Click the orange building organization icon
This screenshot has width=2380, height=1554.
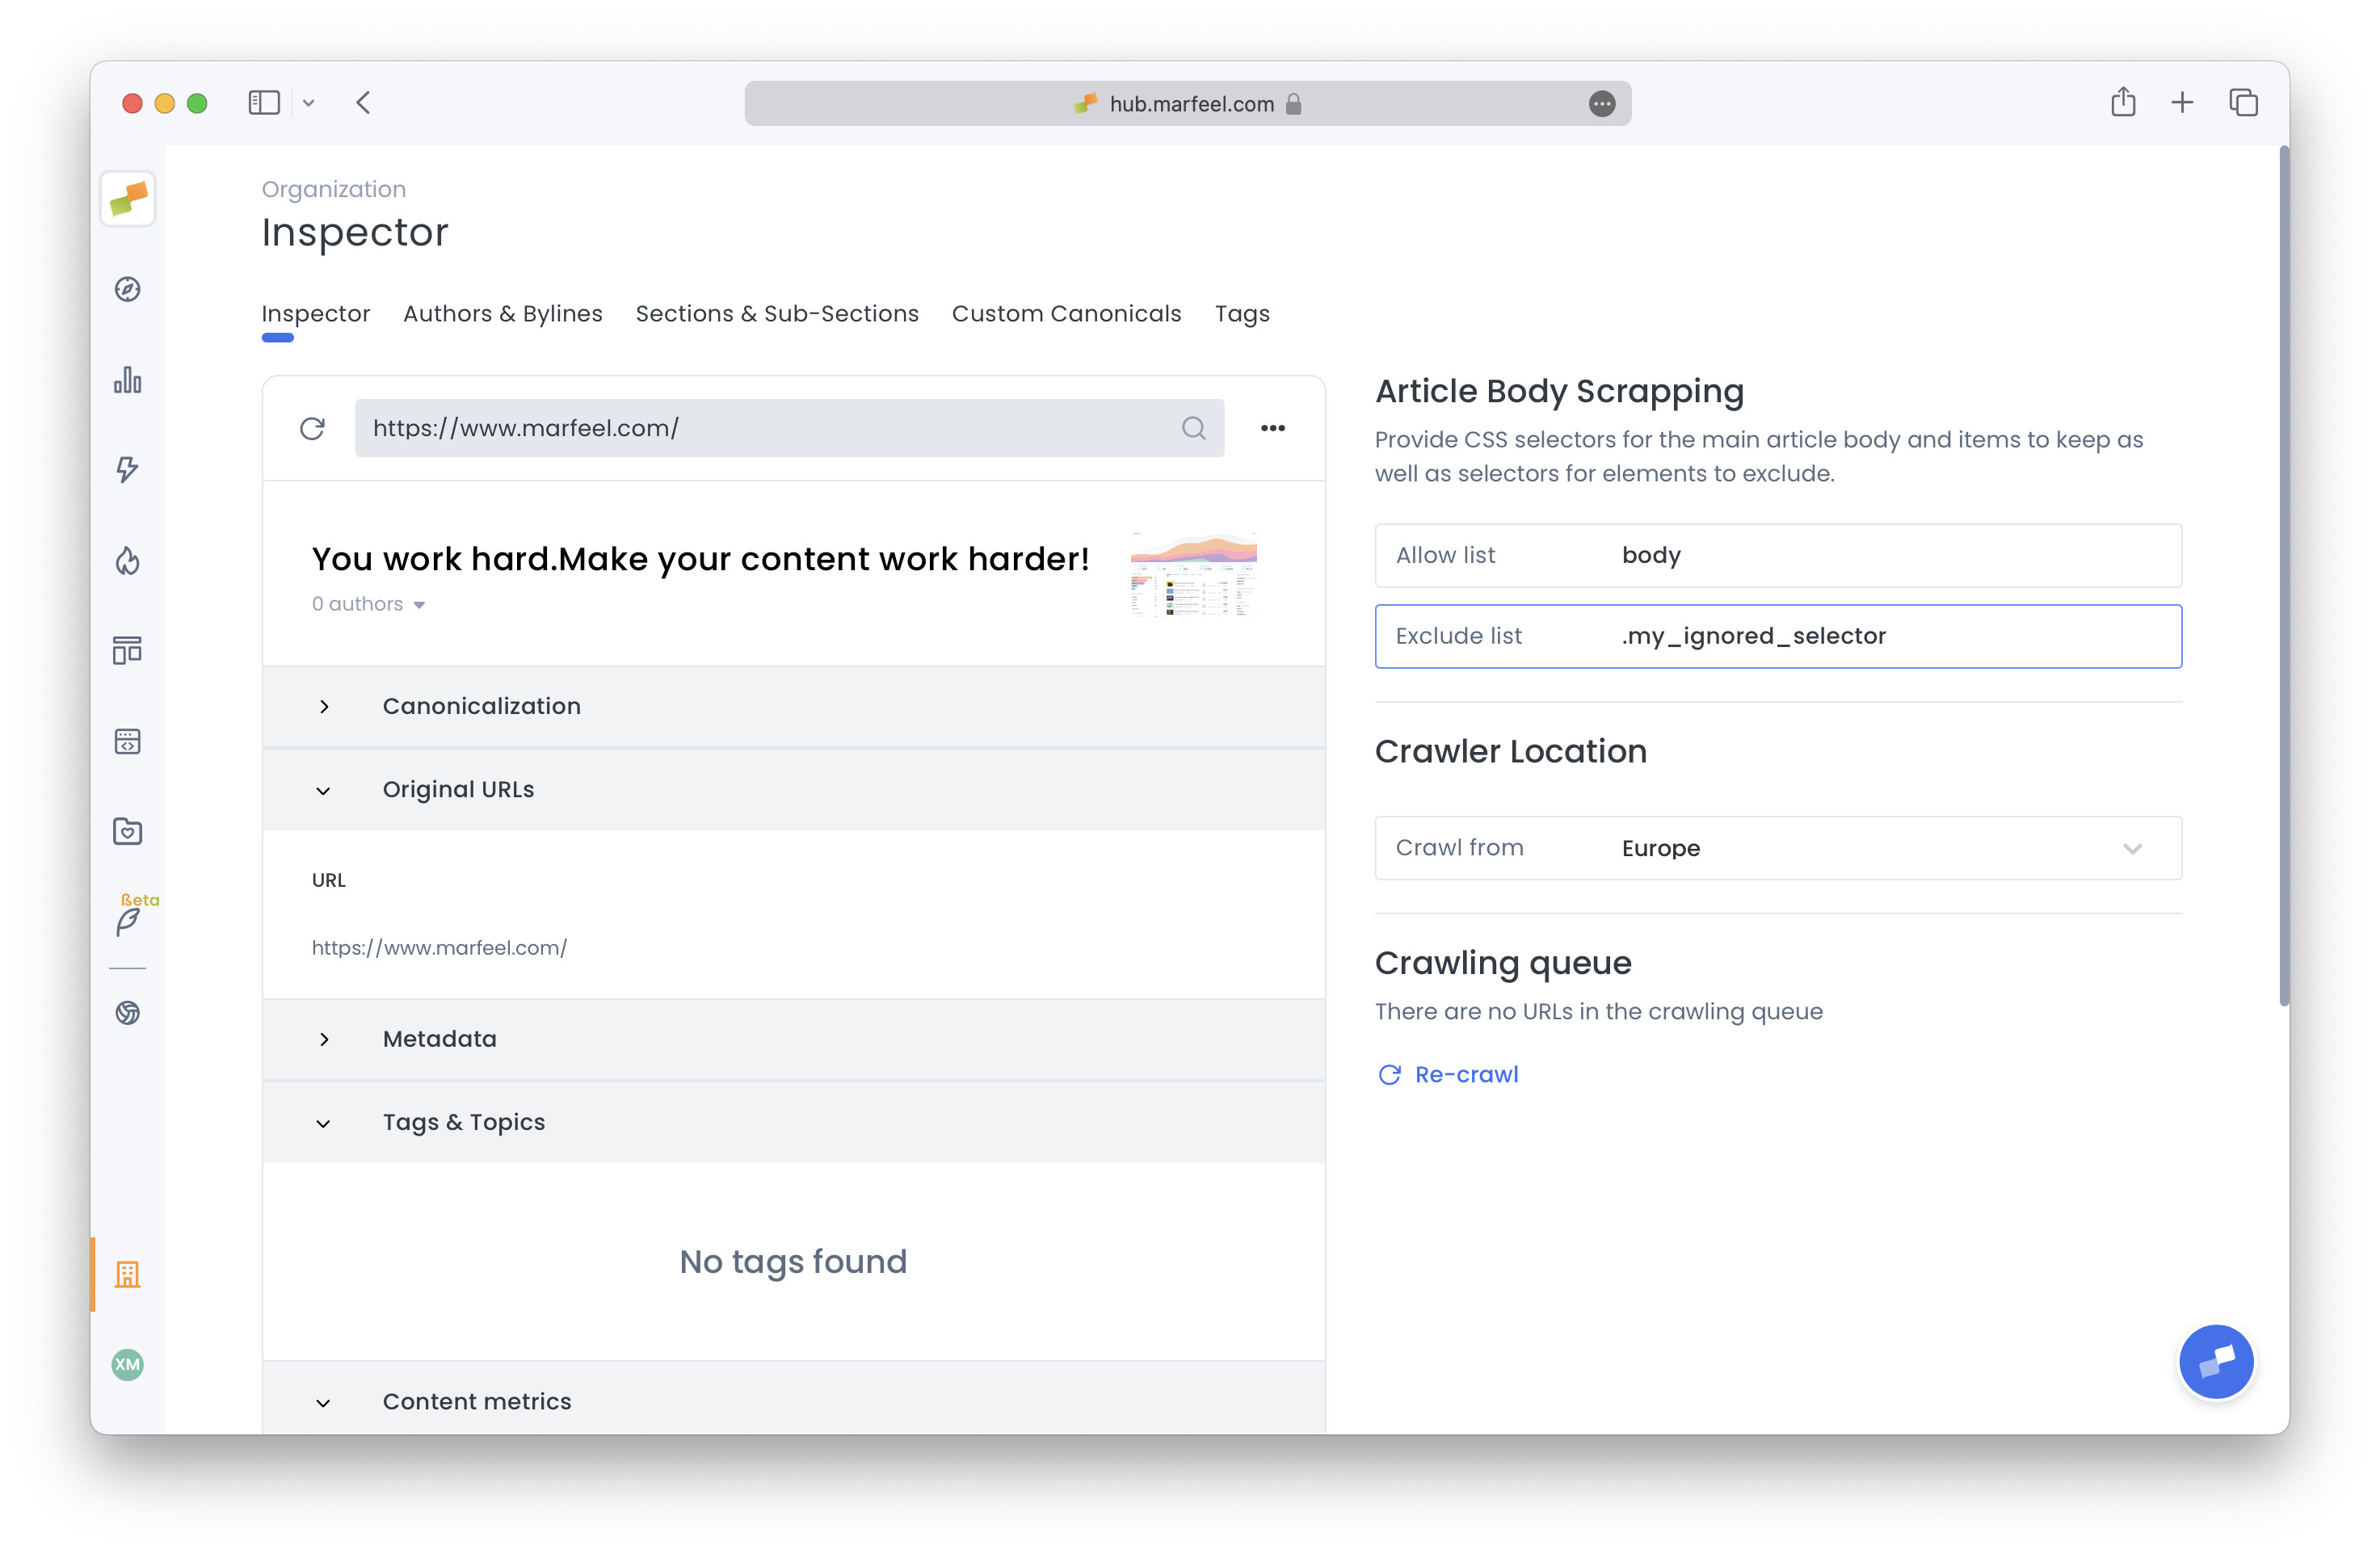point(127,1275)
